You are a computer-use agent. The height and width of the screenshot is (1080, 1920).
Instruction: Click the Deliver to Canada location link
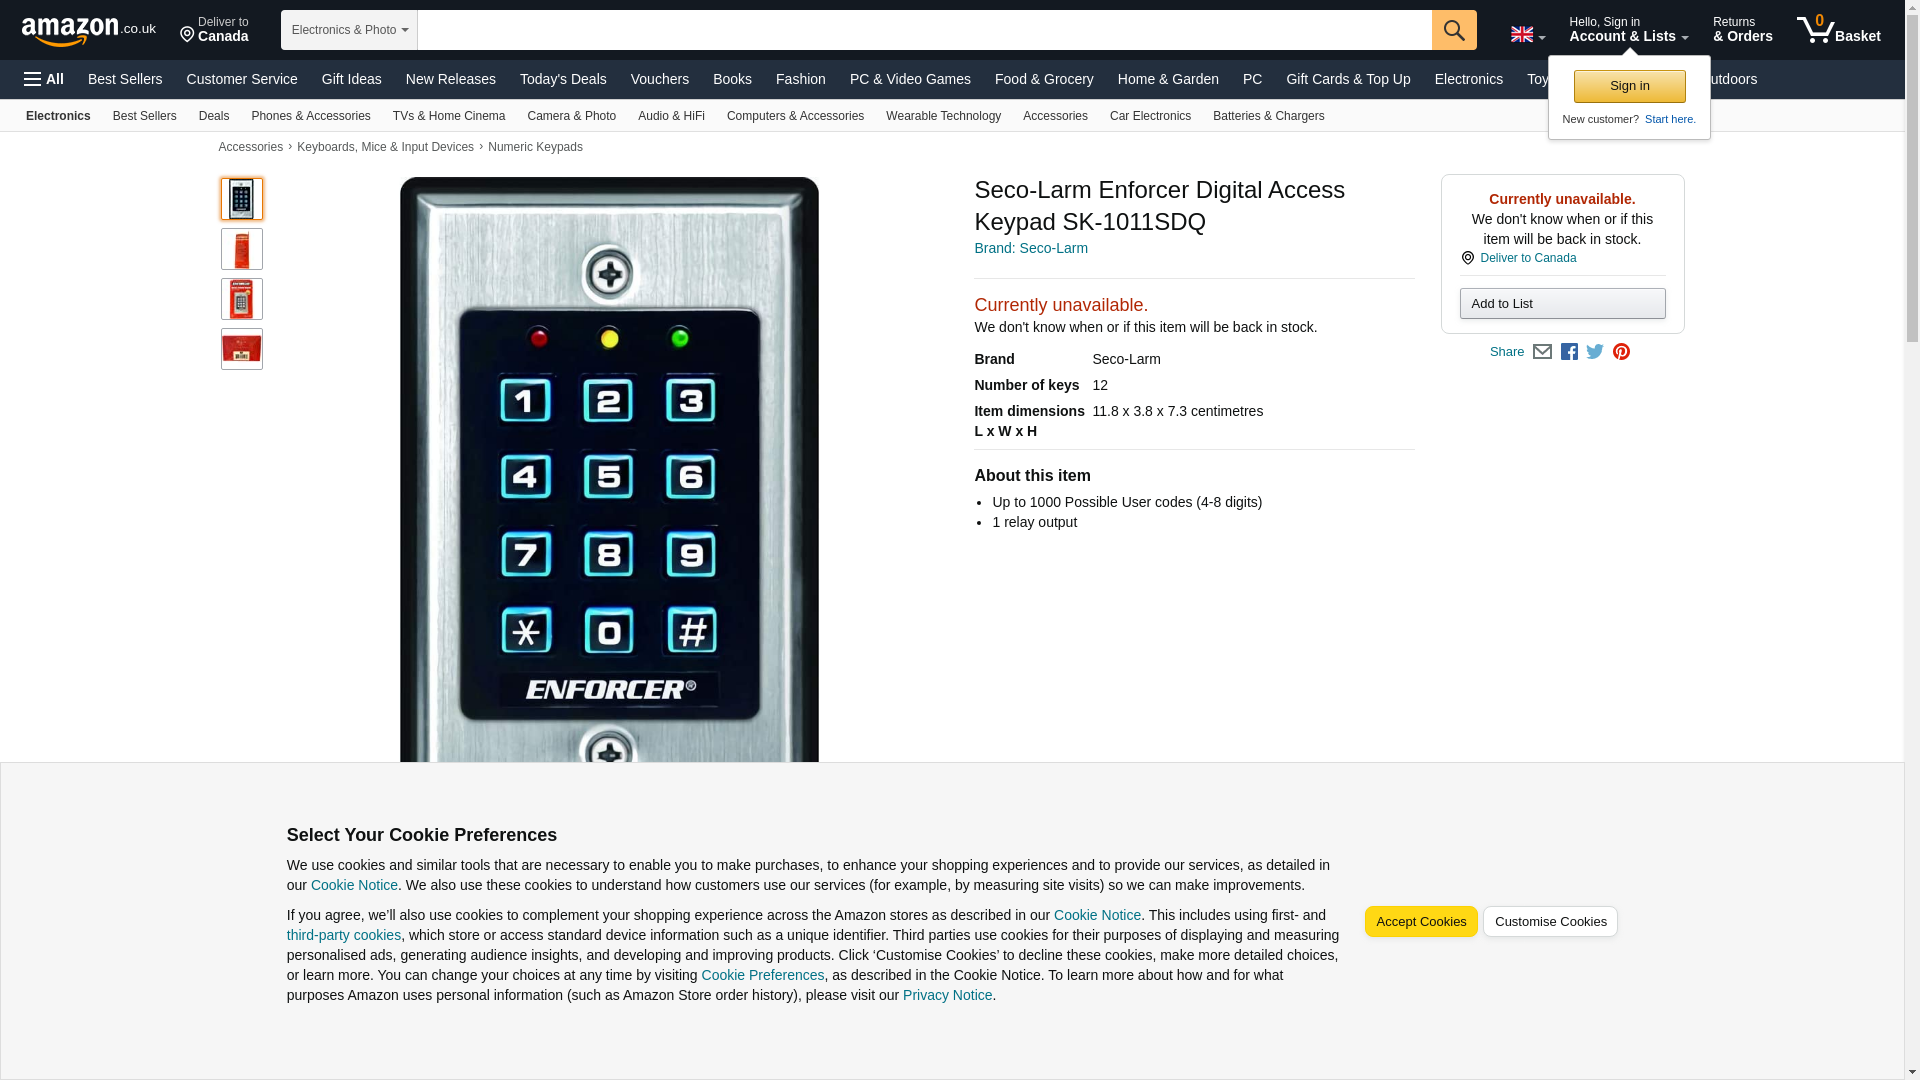[214, 30]
